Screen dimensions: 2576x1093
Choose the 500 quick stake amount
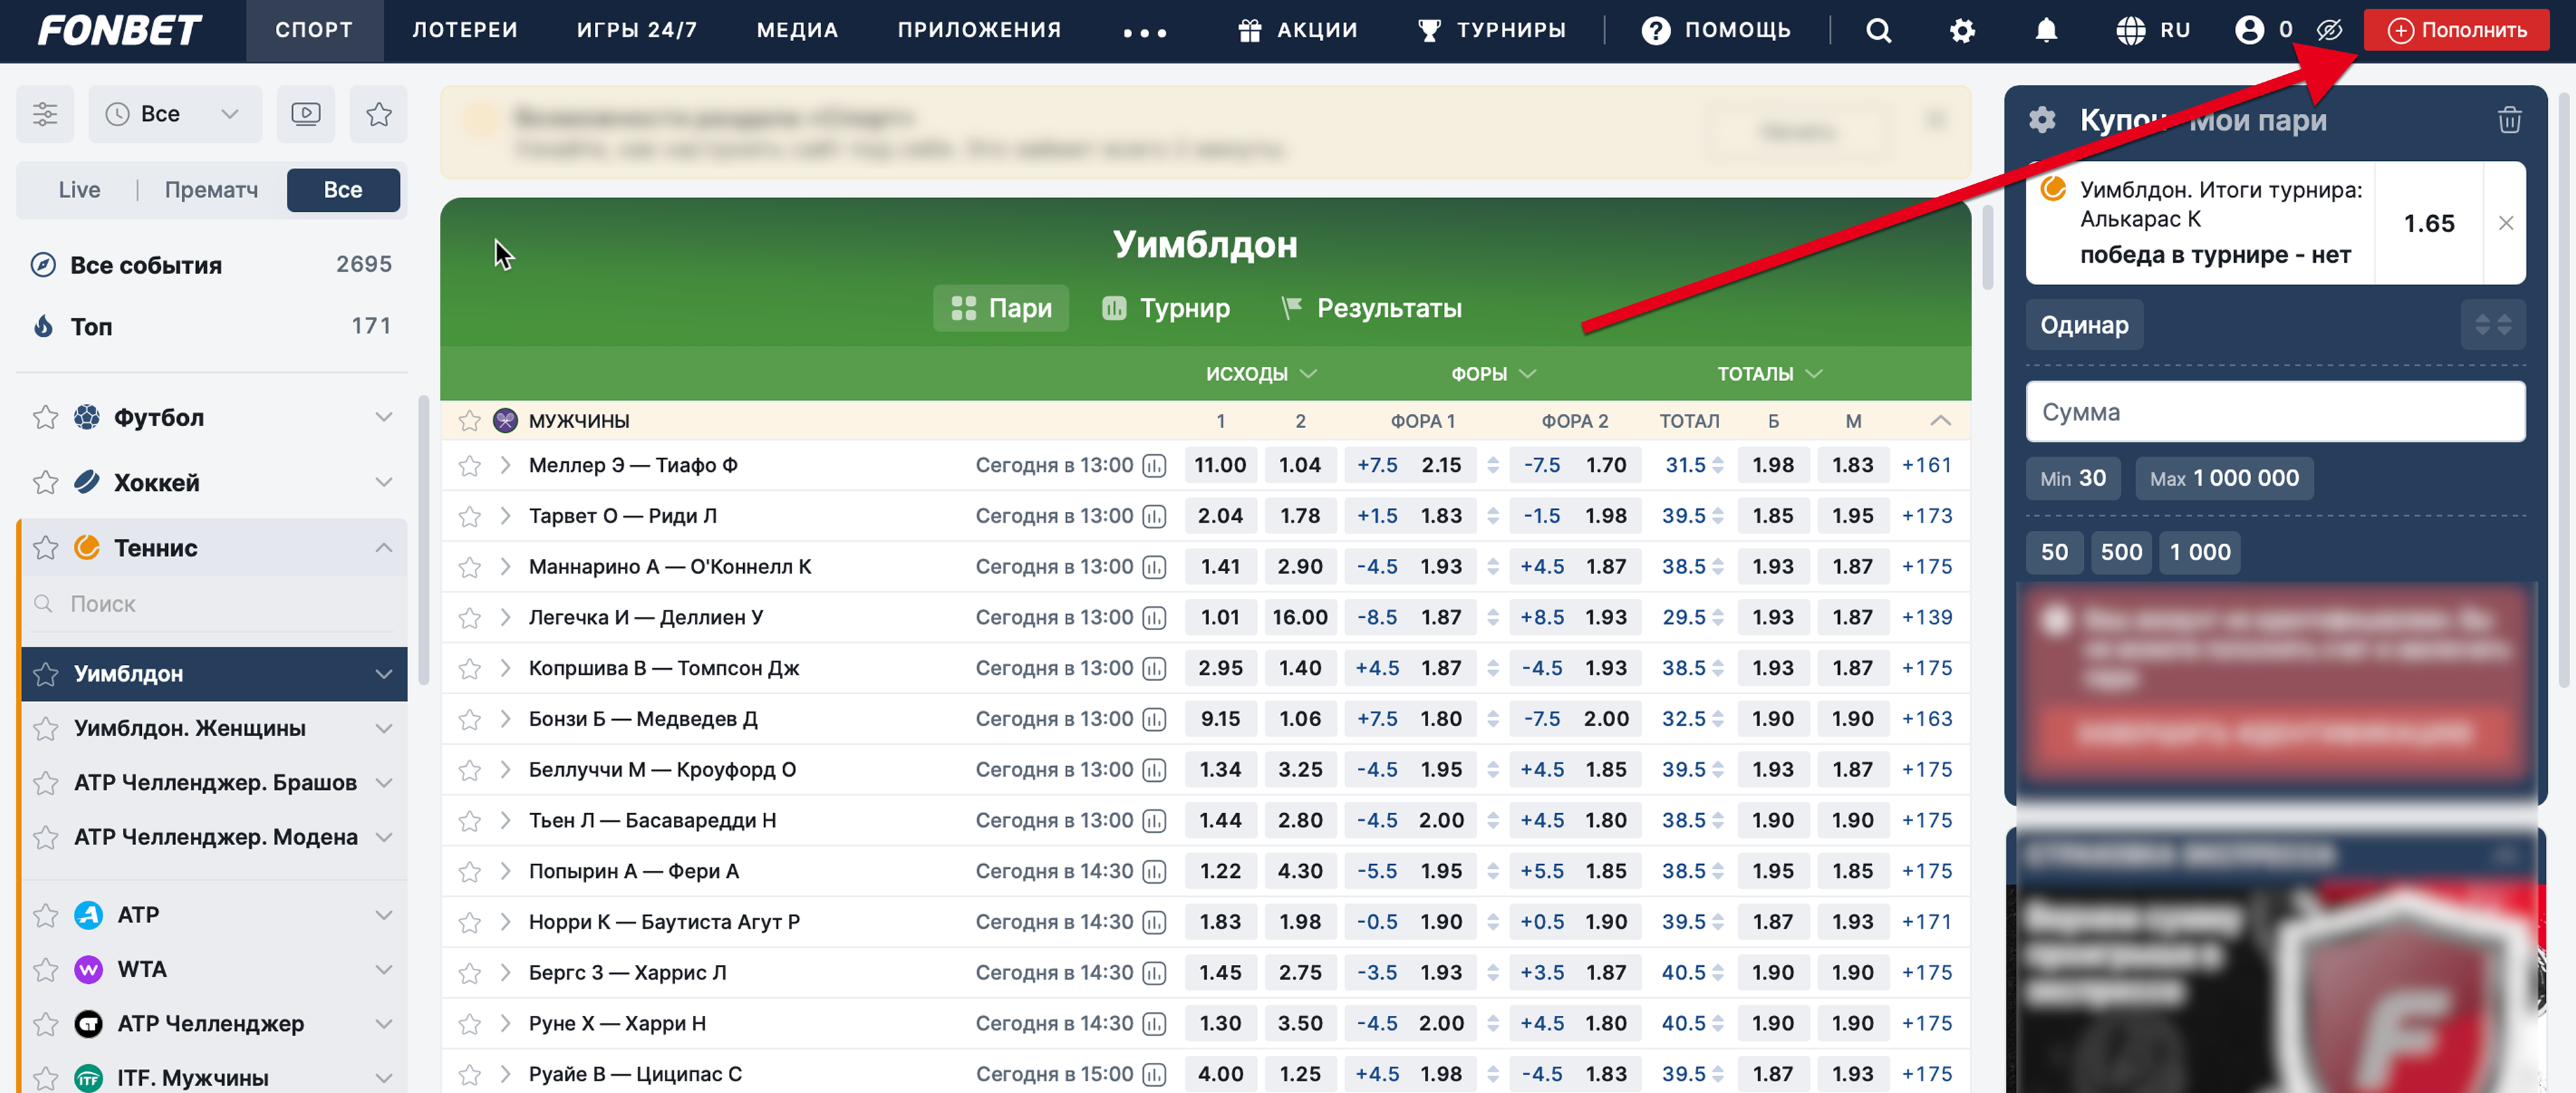(x=2120, y=552)
